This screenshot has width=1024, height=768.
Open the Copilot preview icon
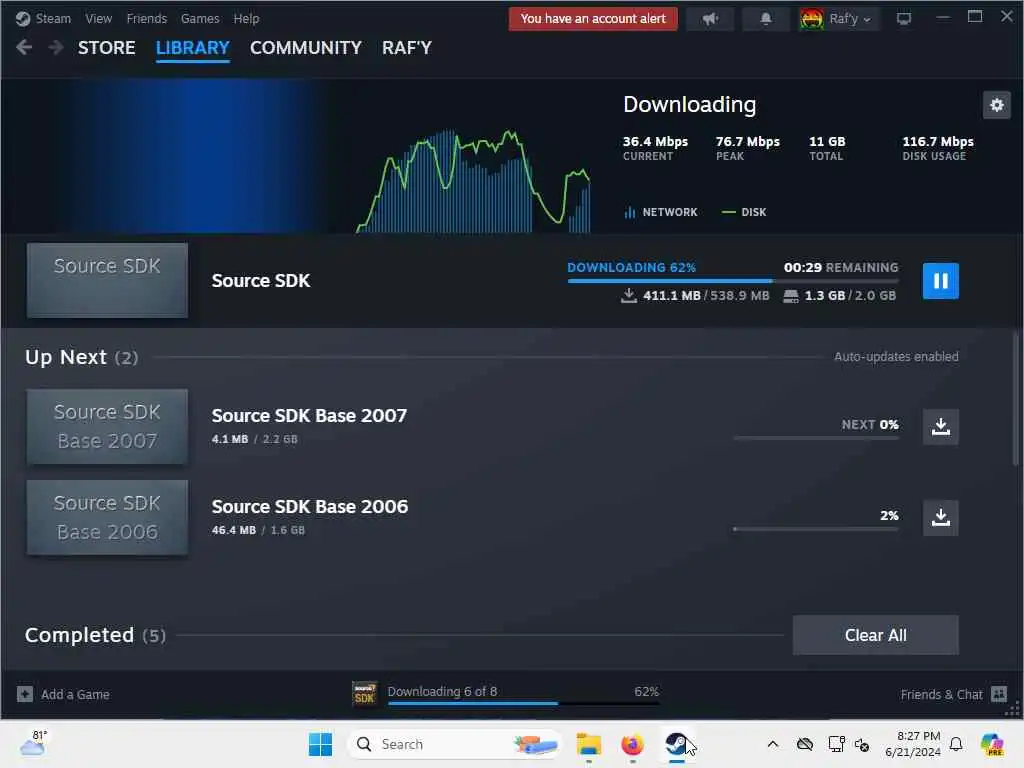pyautogui.click(x=992, y=744)
